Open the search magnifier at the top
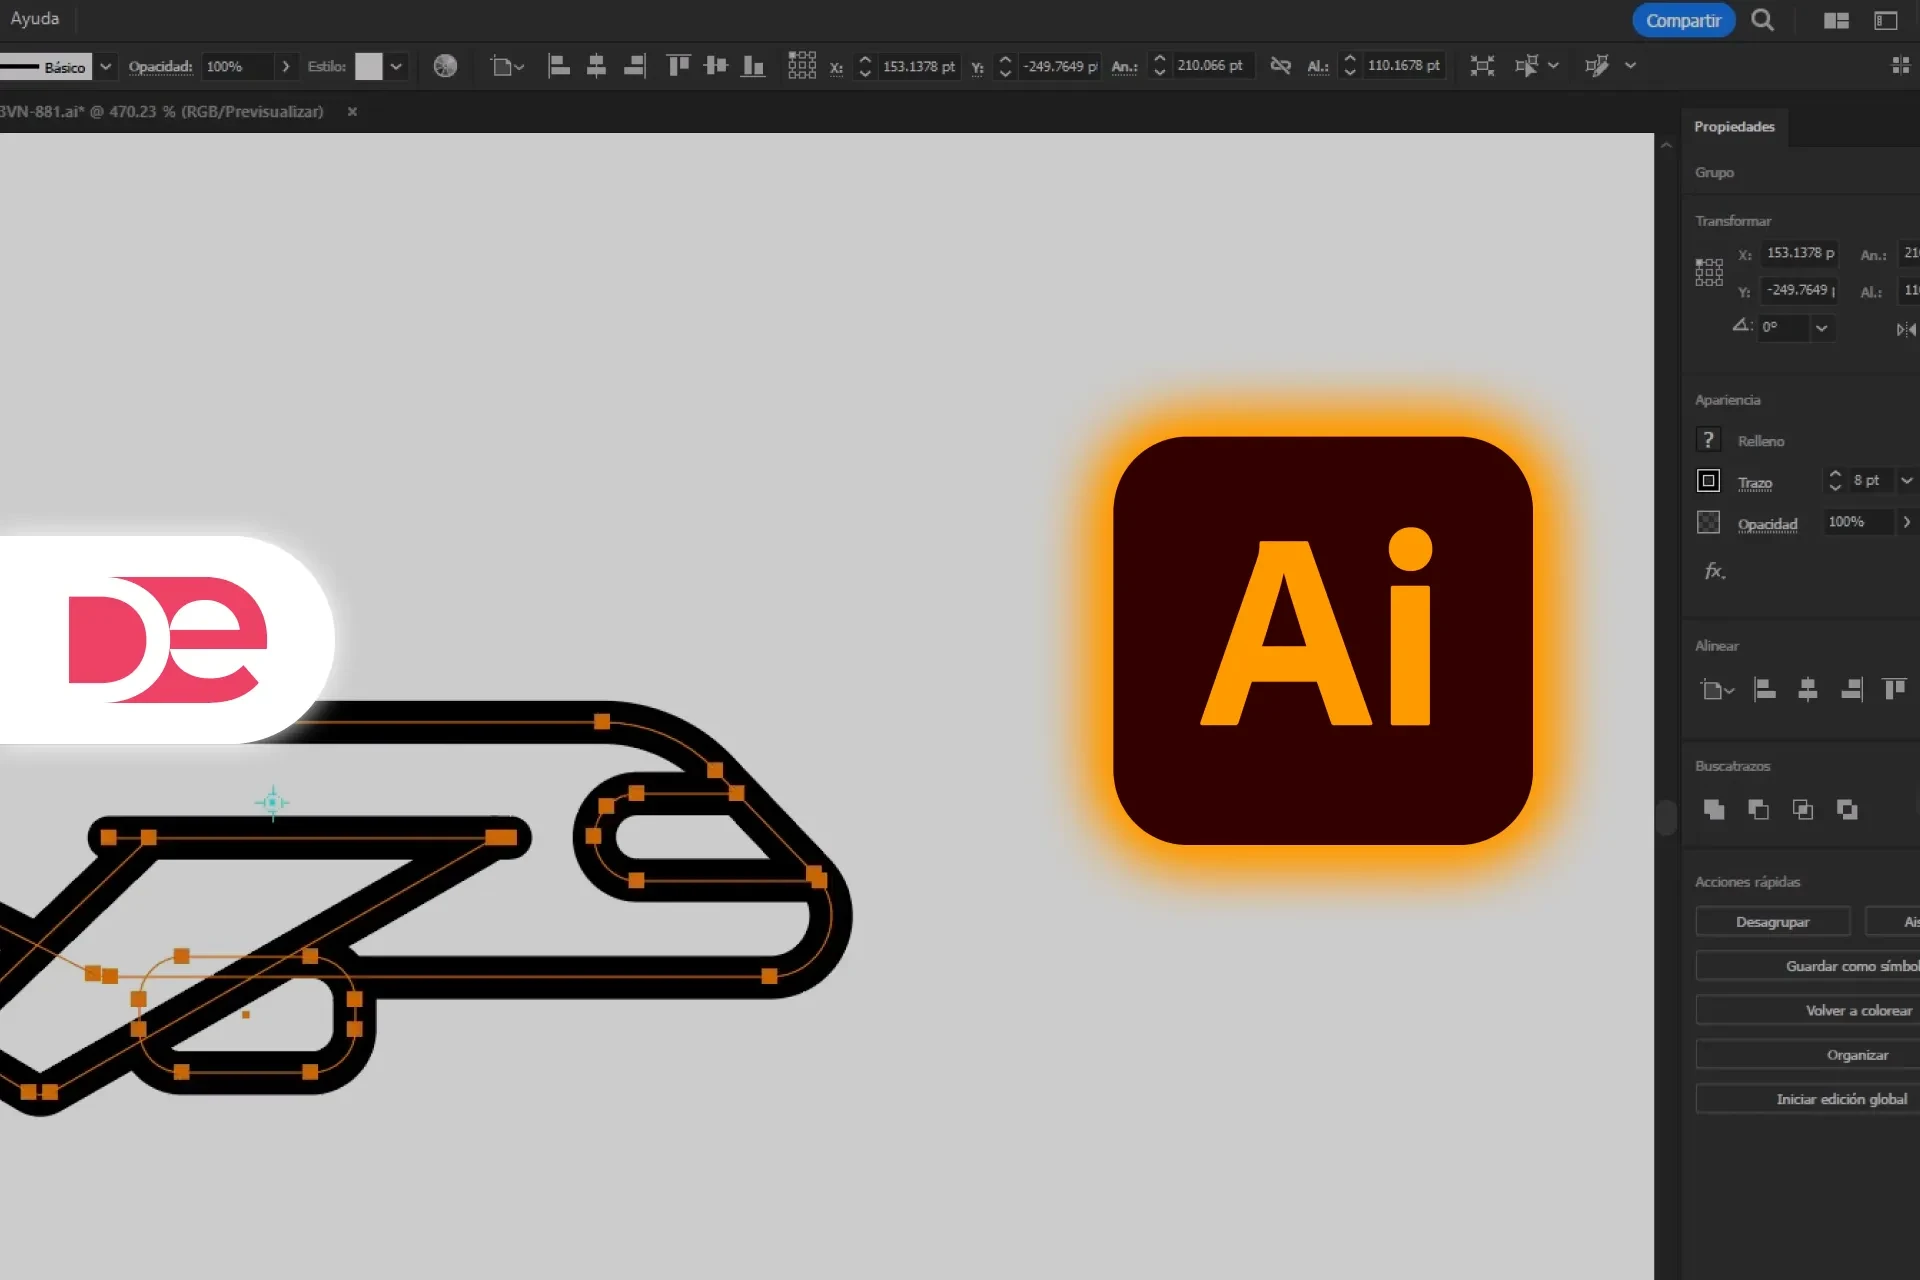1920x1280 pixels. tap(1763, 20)
